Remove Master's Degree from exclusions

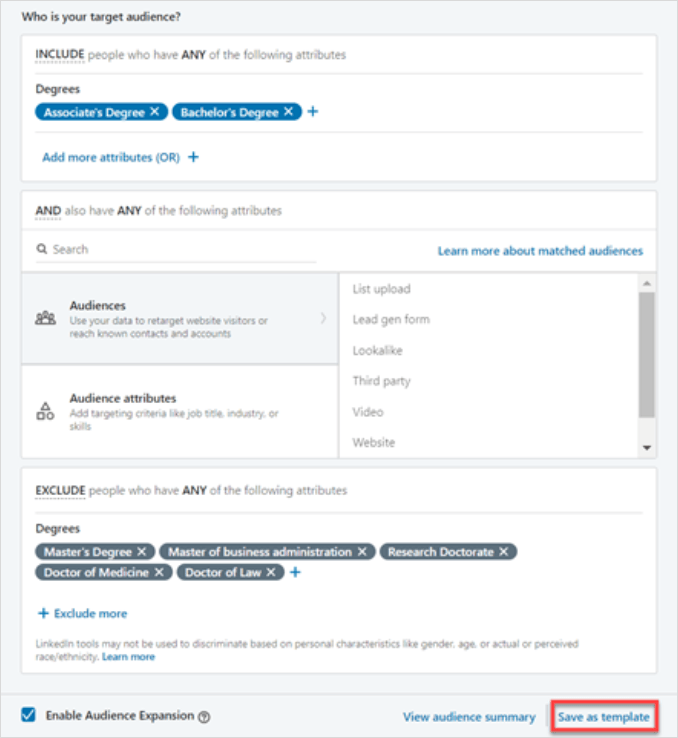142,552
